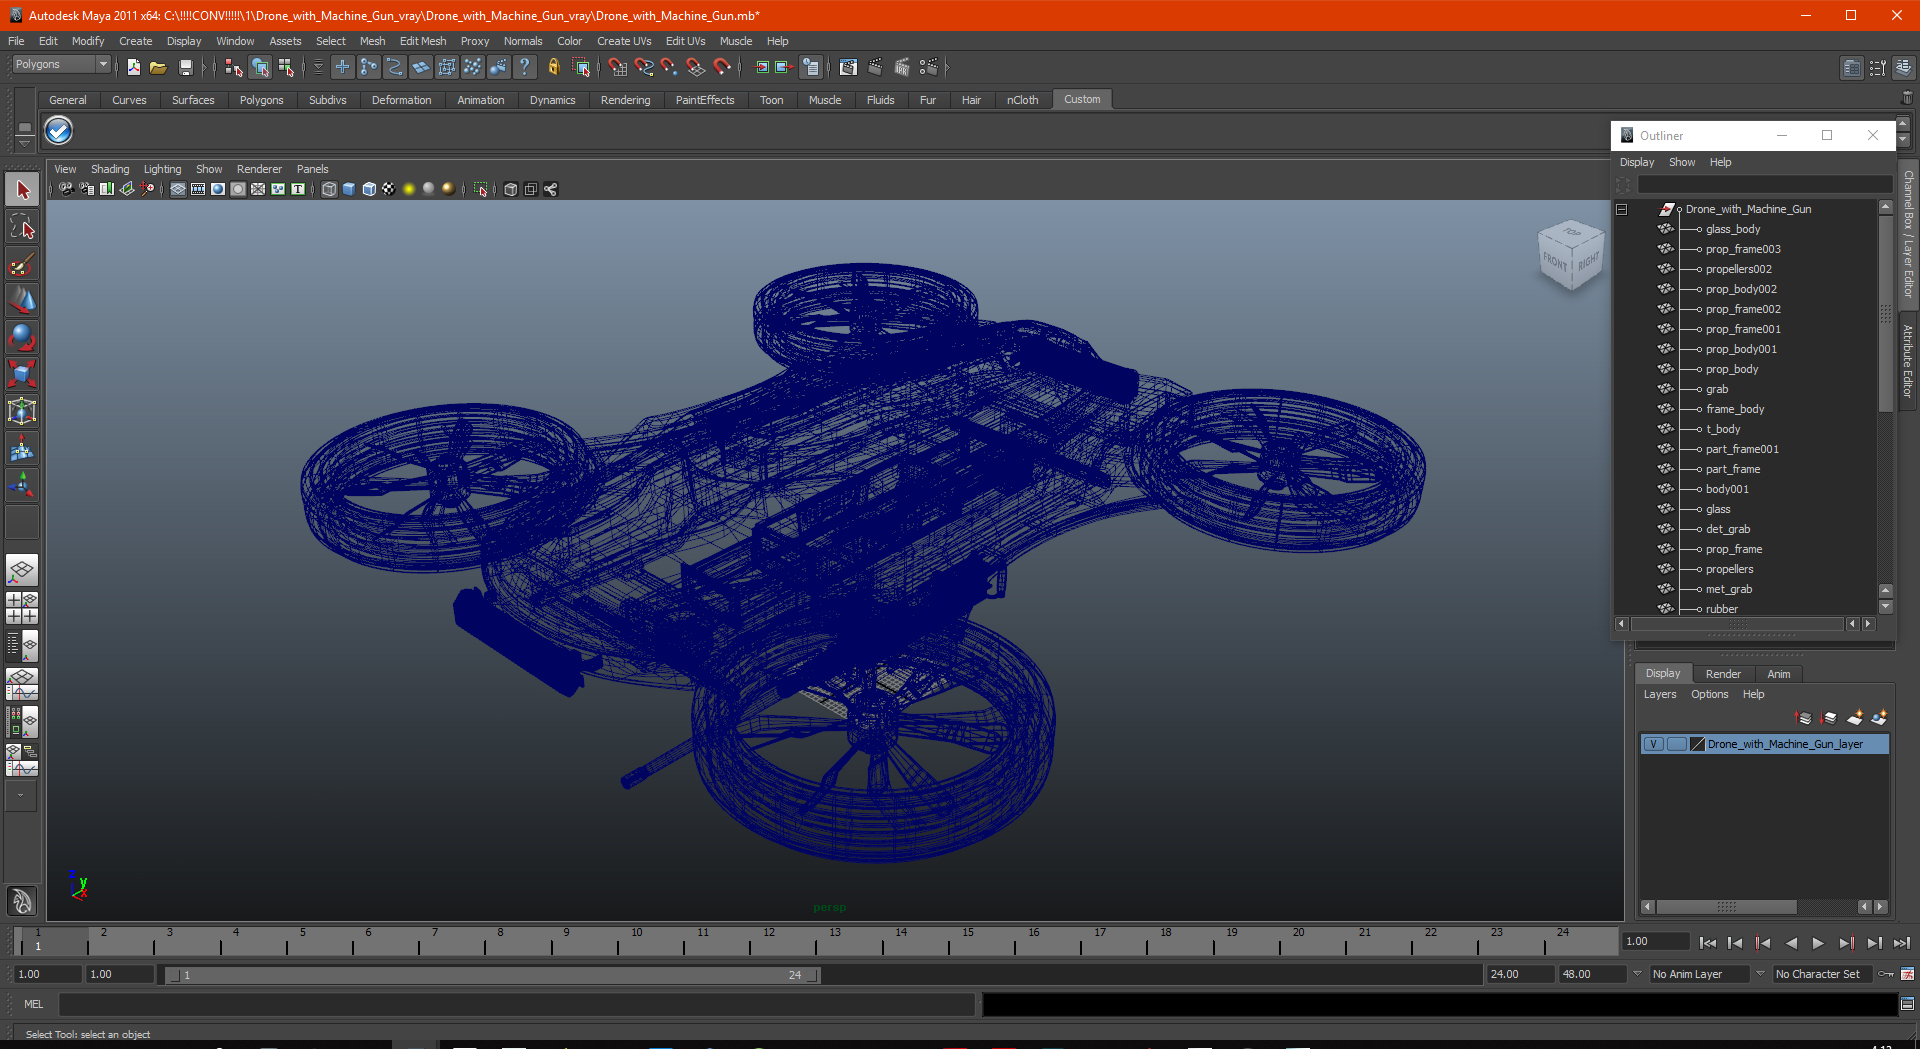Click play backwards button

[1790, 942]
